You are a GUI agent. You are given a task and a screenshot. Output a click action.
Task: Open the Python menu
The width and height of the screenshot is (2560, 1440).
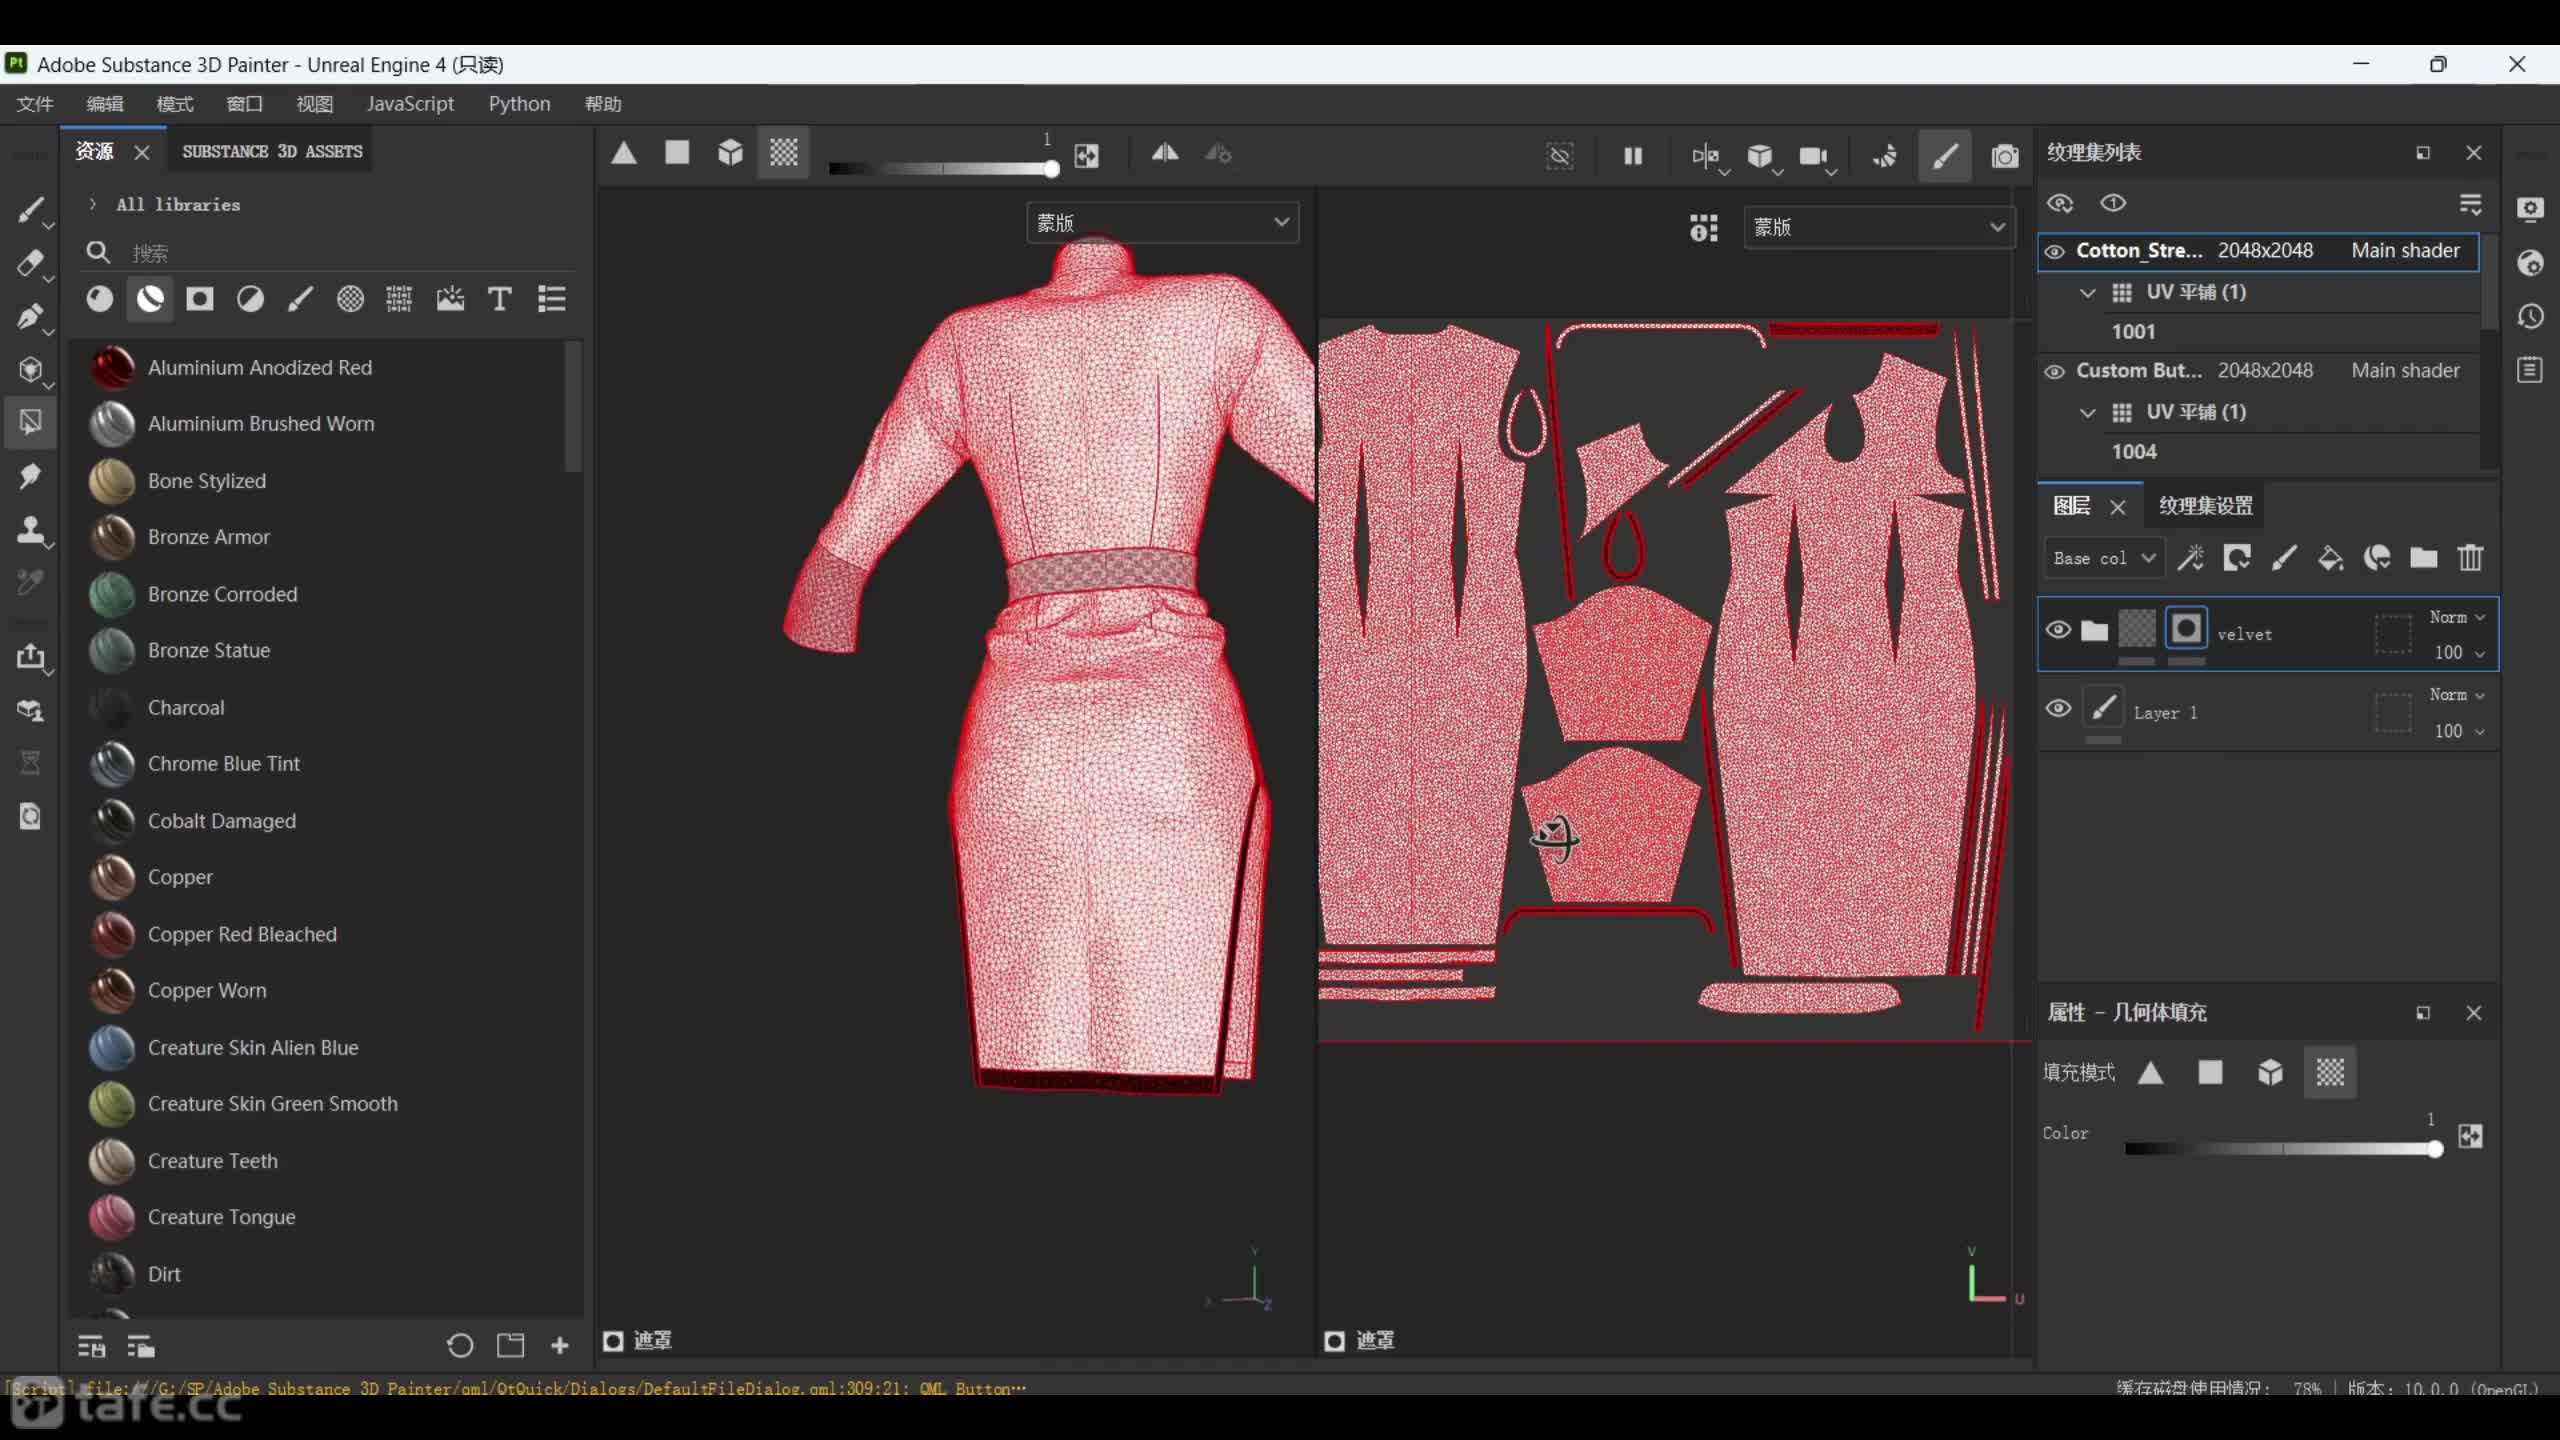[519, 104]
